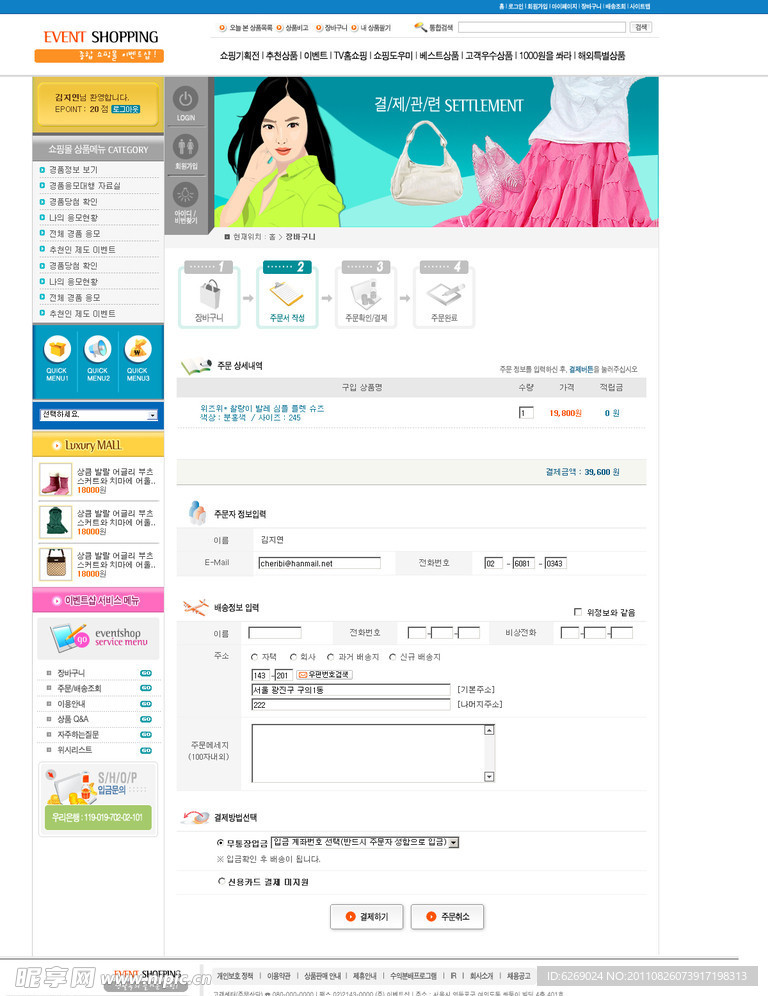Click the eventshop service menu go icon
This screenshot has width=768, height=996.
[81, 640]
